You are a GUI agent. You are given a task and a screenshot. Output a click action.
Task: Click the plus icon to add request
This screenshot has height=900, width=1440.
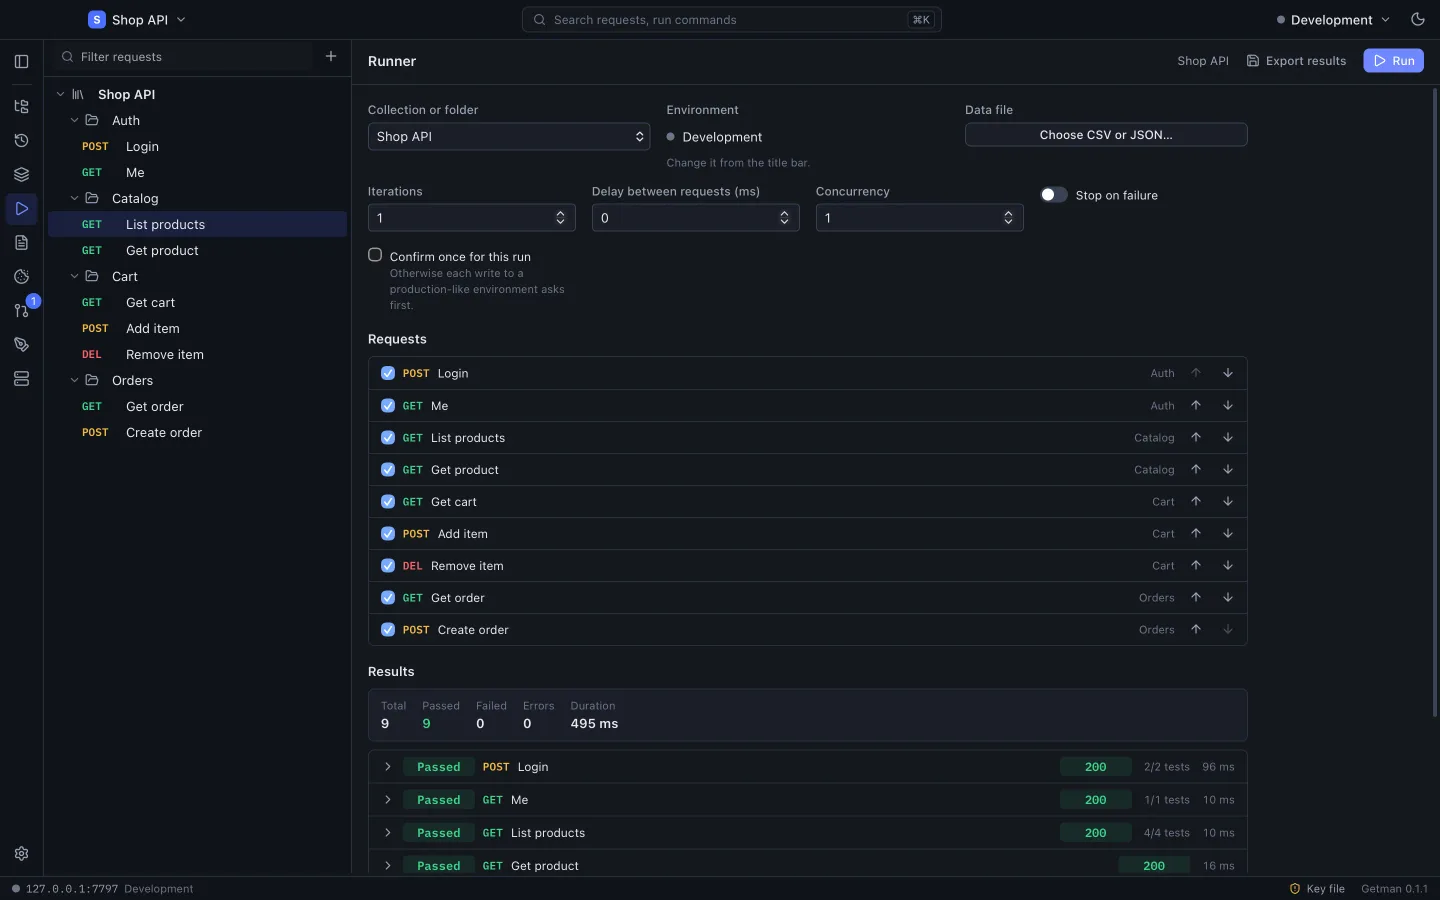point(331,56)
